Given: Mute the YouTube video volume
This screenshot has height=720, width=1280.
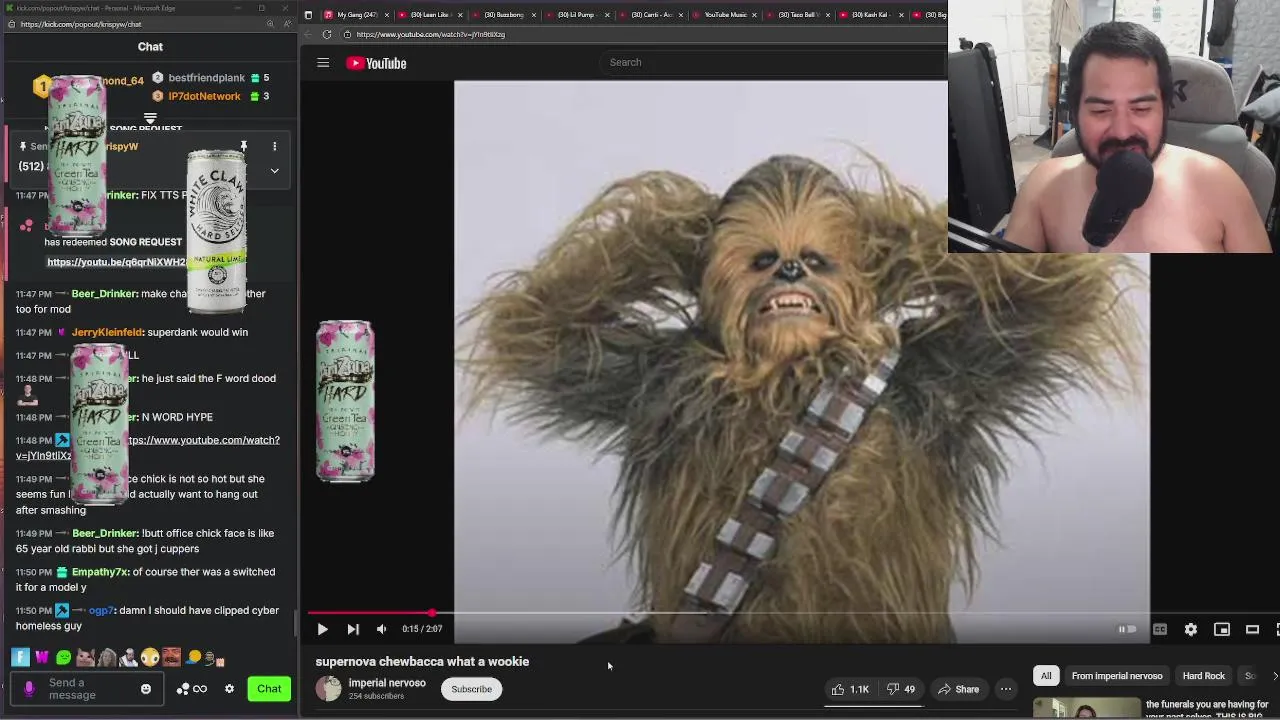Looking at the screenshot, I should [x=381, y=629].
